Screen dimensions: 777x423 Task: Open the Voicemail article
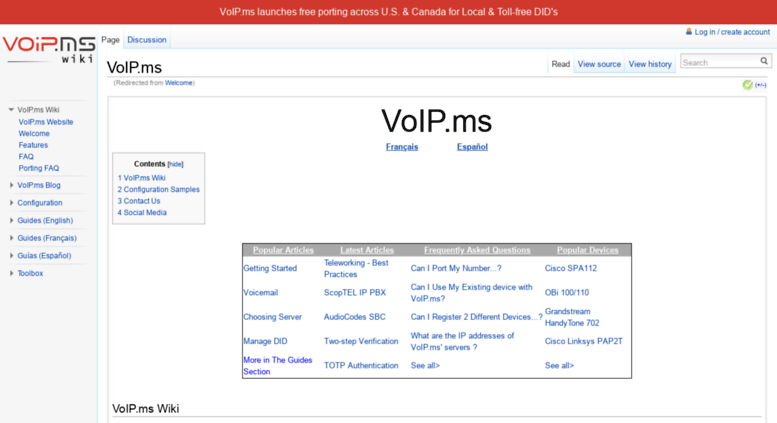(261, 293)
